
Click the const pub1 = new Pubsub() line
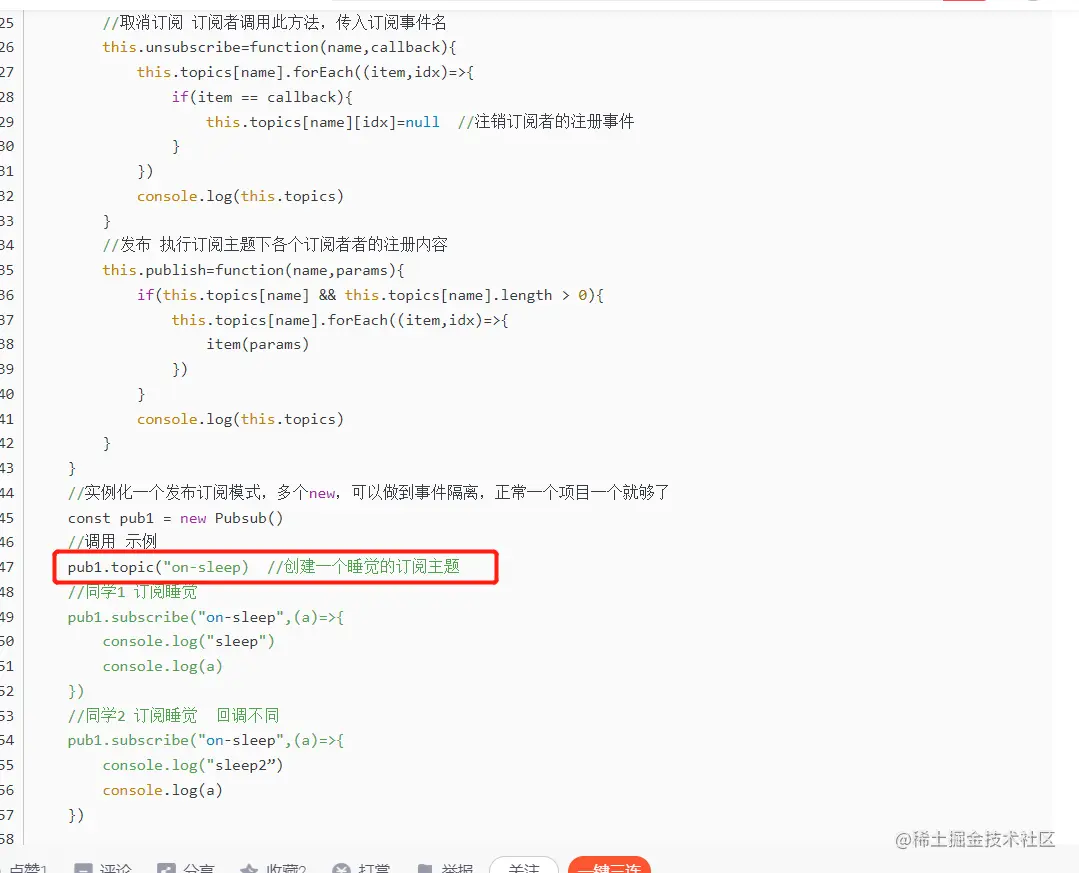tap(175, 518)
